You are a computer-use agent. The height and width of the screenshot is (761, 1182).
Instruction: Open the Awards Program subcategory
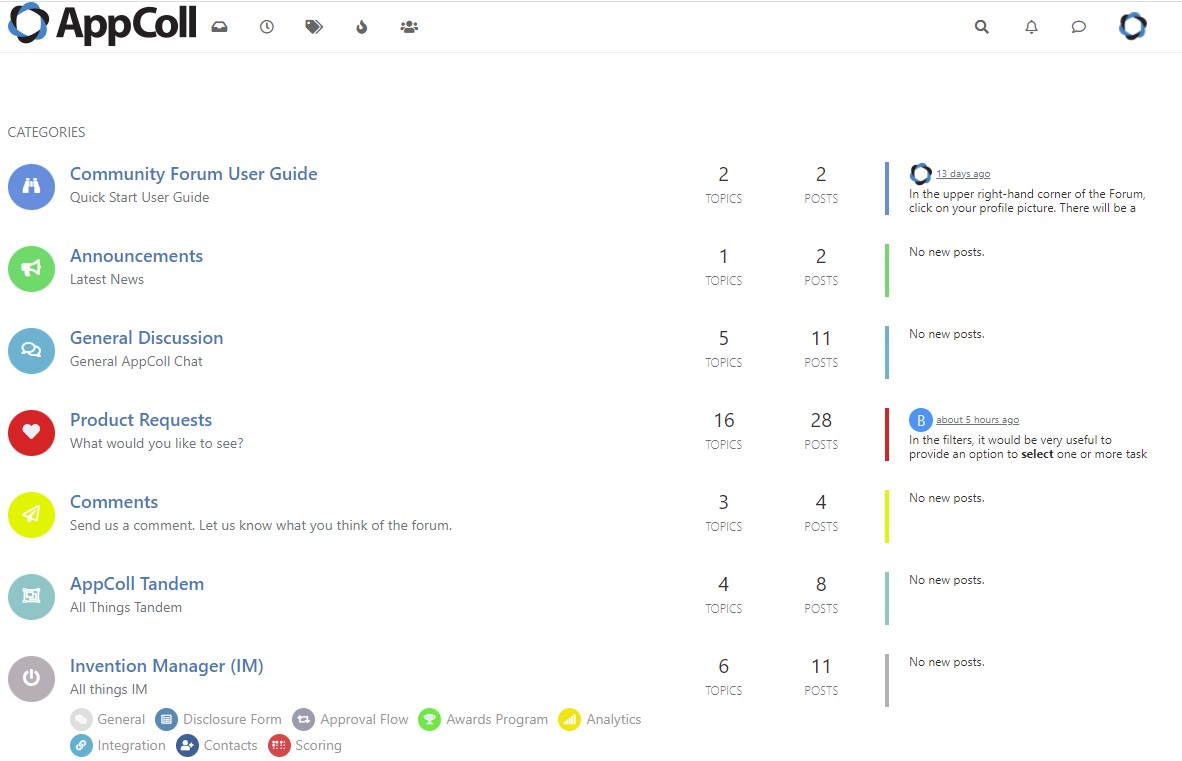tap(496, 719)
